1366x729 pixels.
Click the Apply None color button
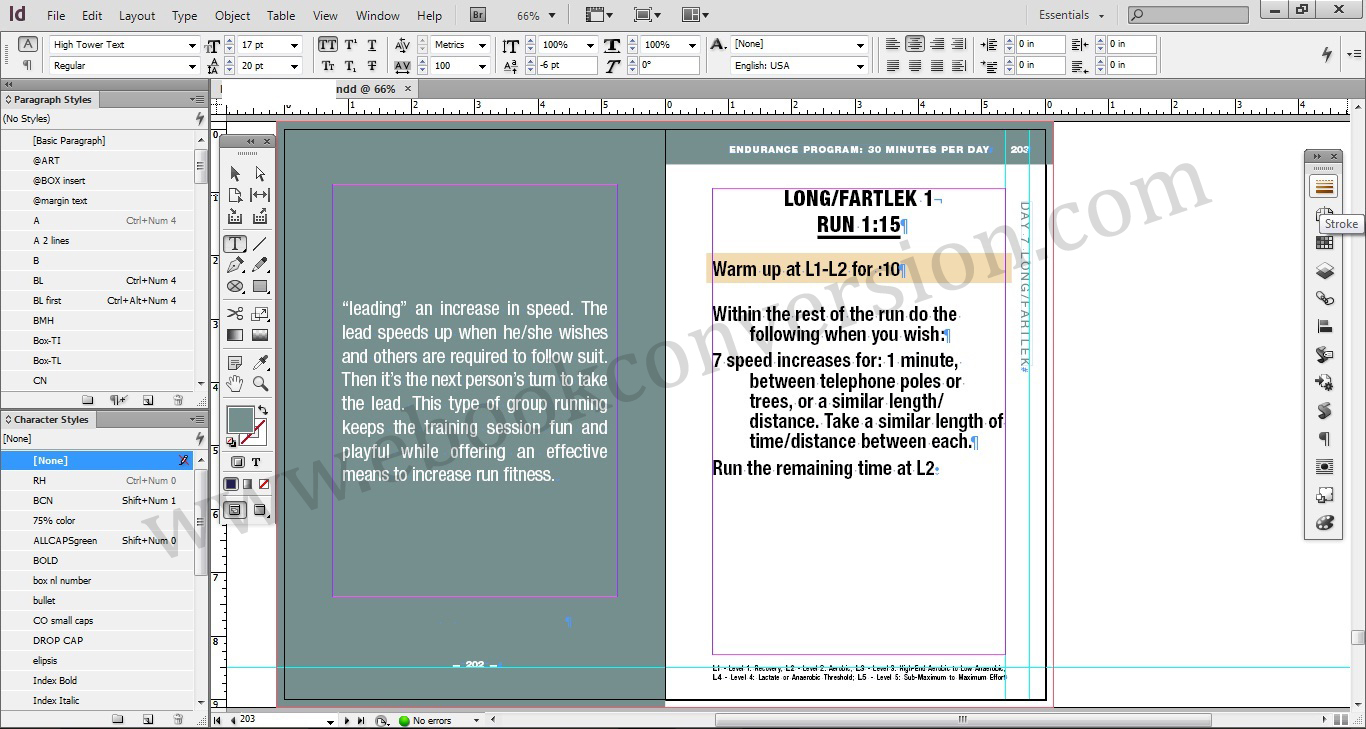[264, 484]
